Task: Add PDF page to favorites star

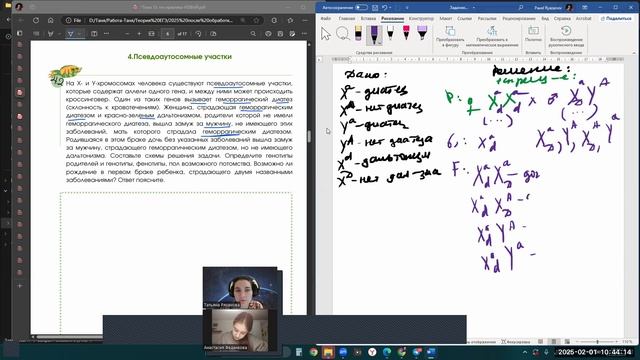Action: [x=256, y=20]
